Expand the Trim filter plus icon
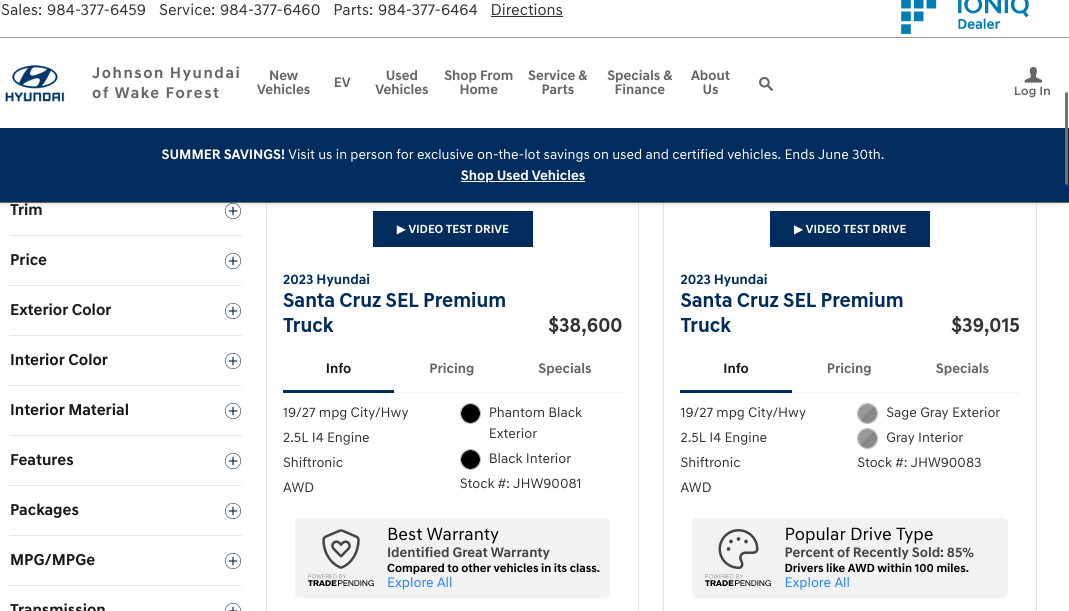 point(233,211)
